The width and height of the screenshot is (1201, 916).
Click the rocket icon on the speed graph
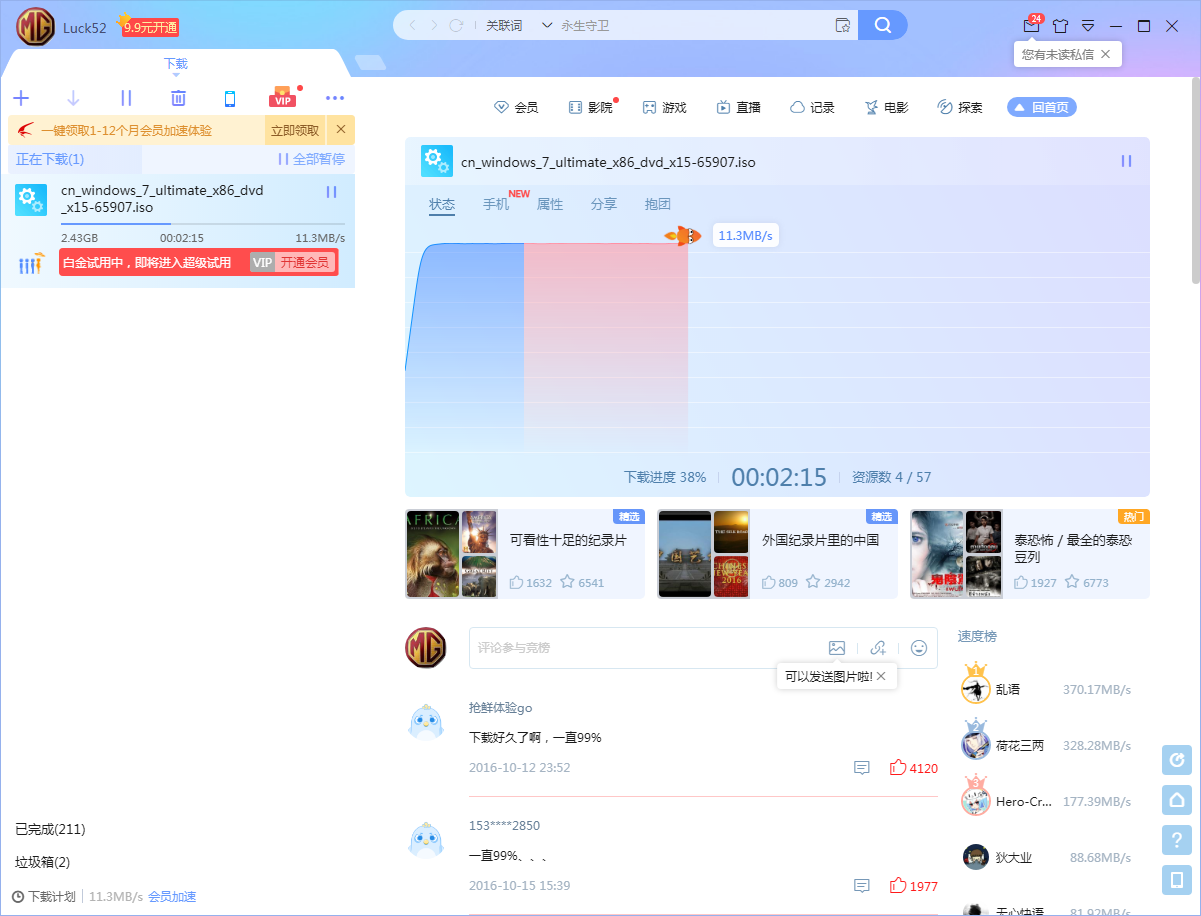[683, 236]
